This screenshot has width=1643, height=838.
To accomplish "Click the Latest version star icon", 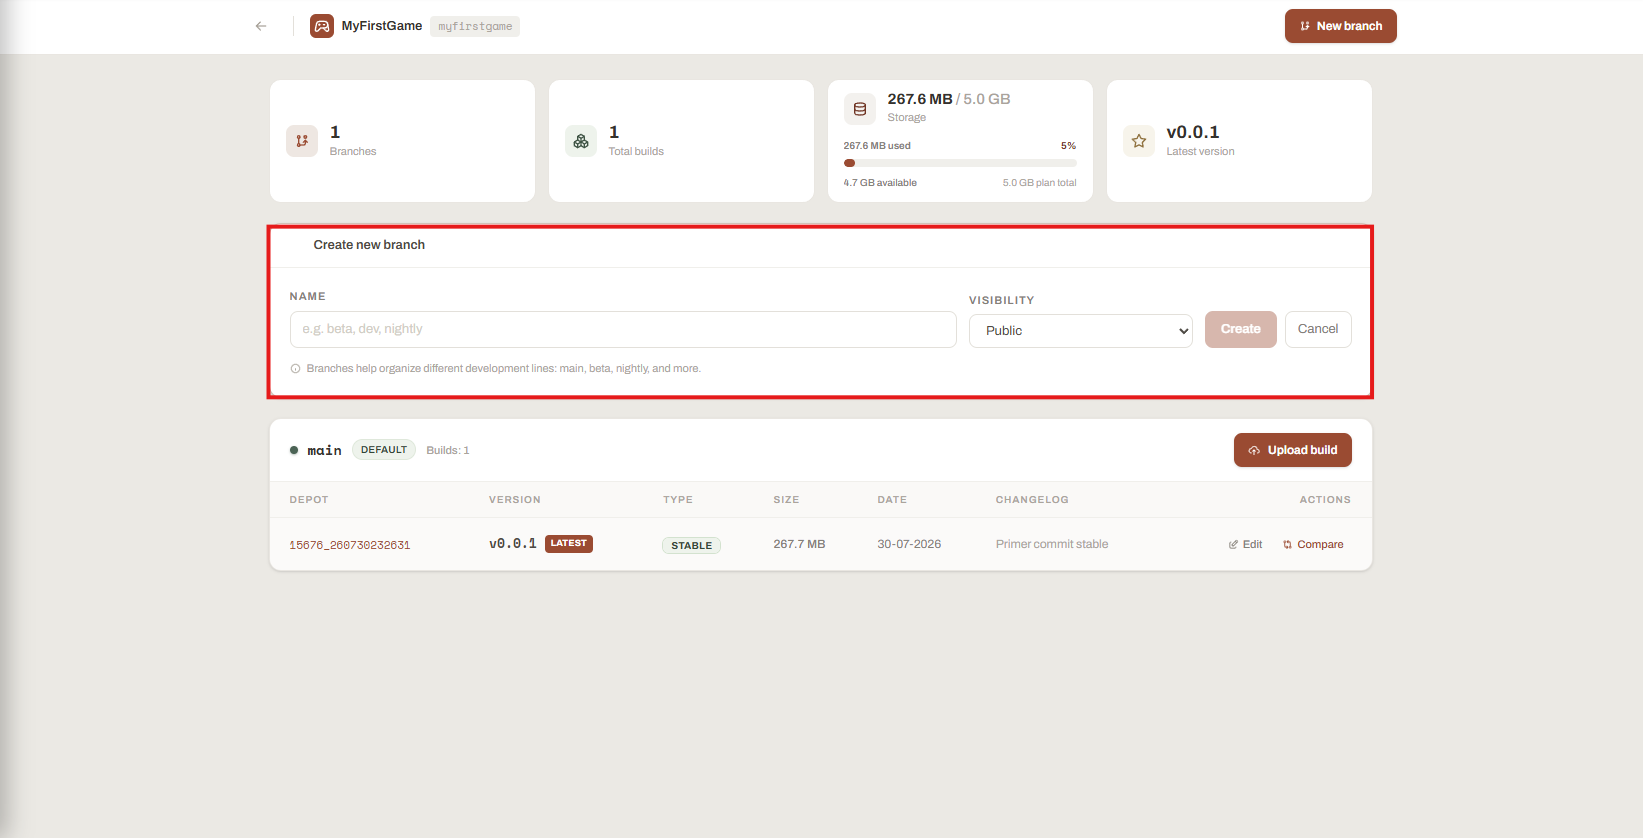I will click(1139, 141).
